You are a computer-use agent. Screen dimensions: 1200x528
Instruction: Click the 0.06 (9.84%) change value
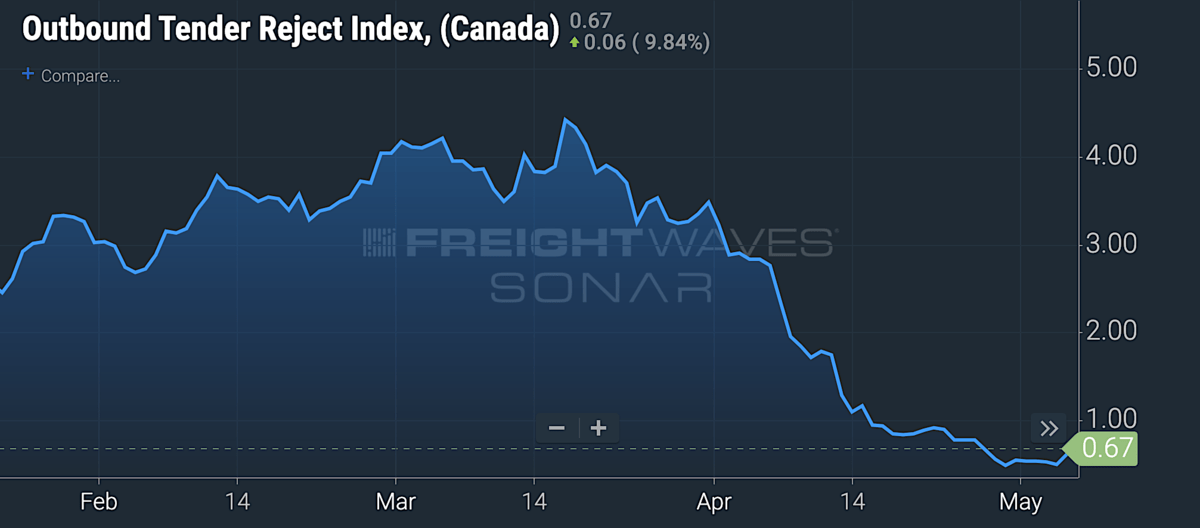(647, 43)
